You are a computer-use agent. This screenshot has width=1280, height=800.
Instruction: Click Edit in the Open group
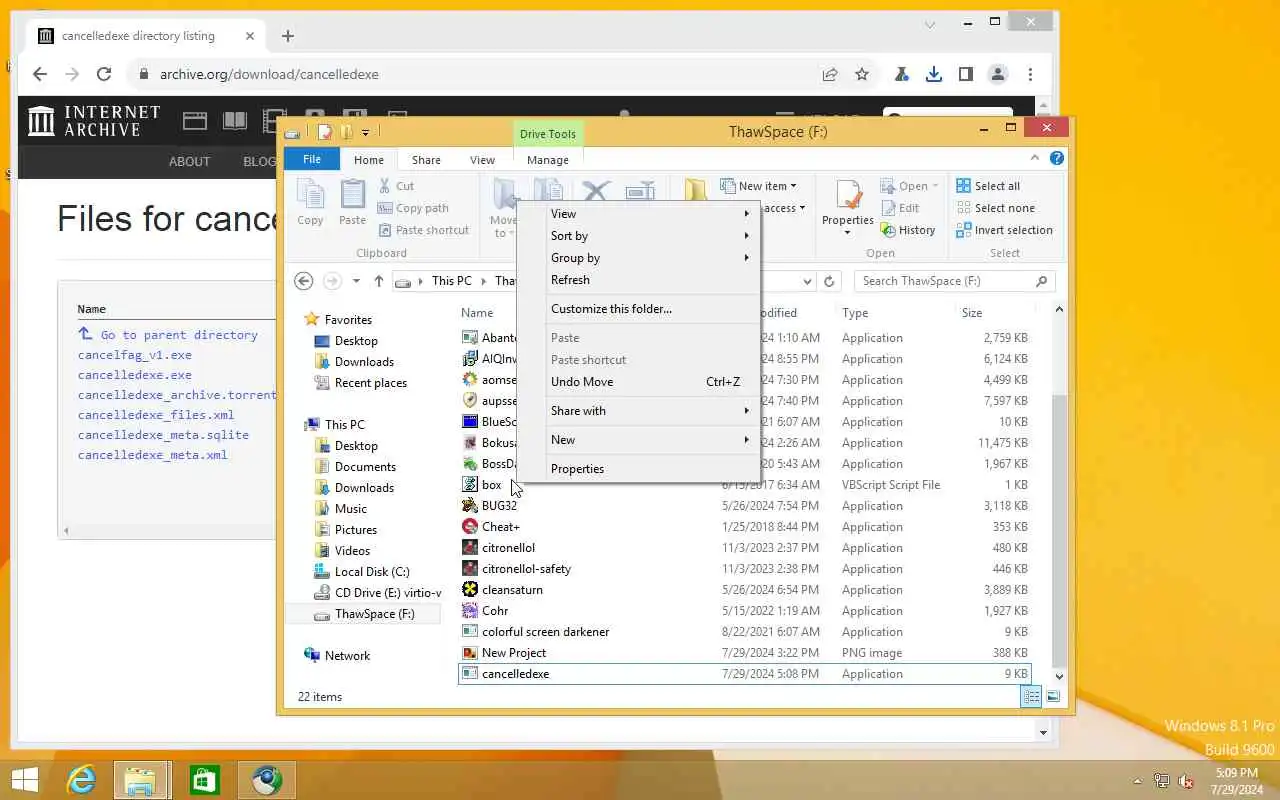(900, 208)
